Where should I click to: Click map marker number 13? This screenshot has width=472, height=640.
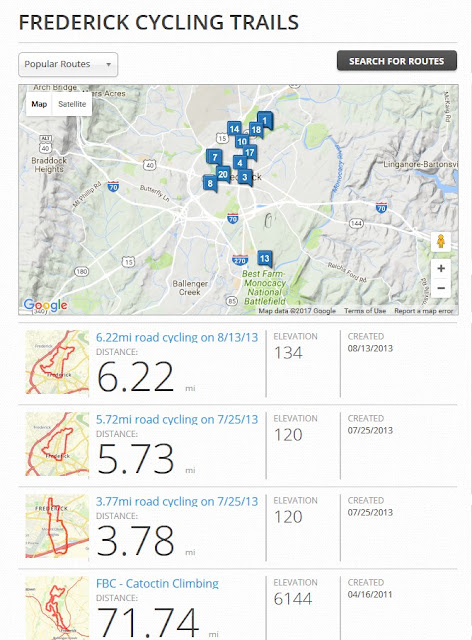[x=265, y=258]
